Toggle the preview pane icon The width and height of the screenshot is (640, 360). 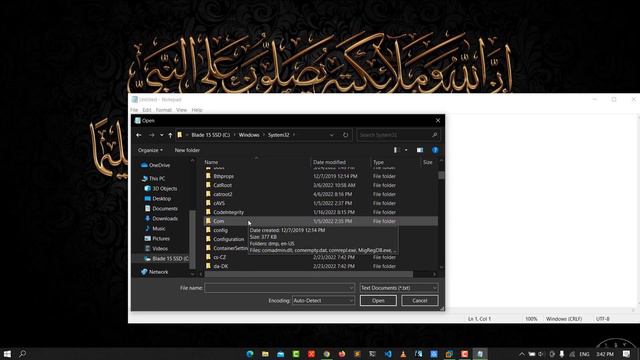(420, 150)
